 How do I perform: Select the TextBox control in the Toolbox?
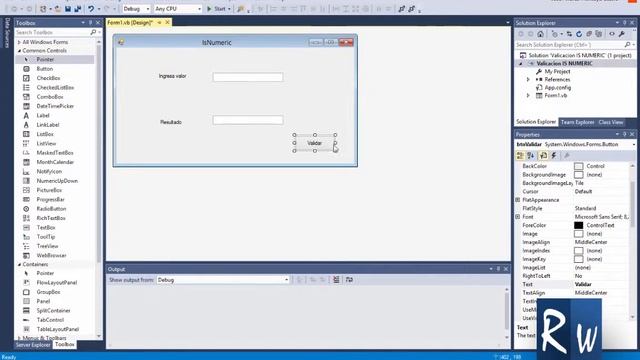click(46, 227)
